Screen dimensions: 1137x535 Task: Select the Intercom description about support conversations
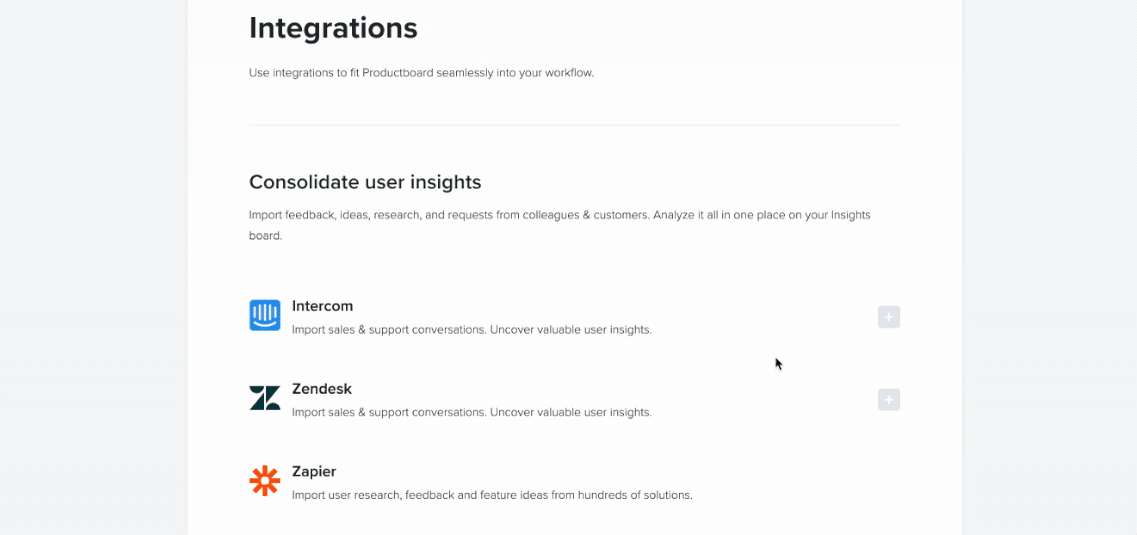tap(471, 329)
